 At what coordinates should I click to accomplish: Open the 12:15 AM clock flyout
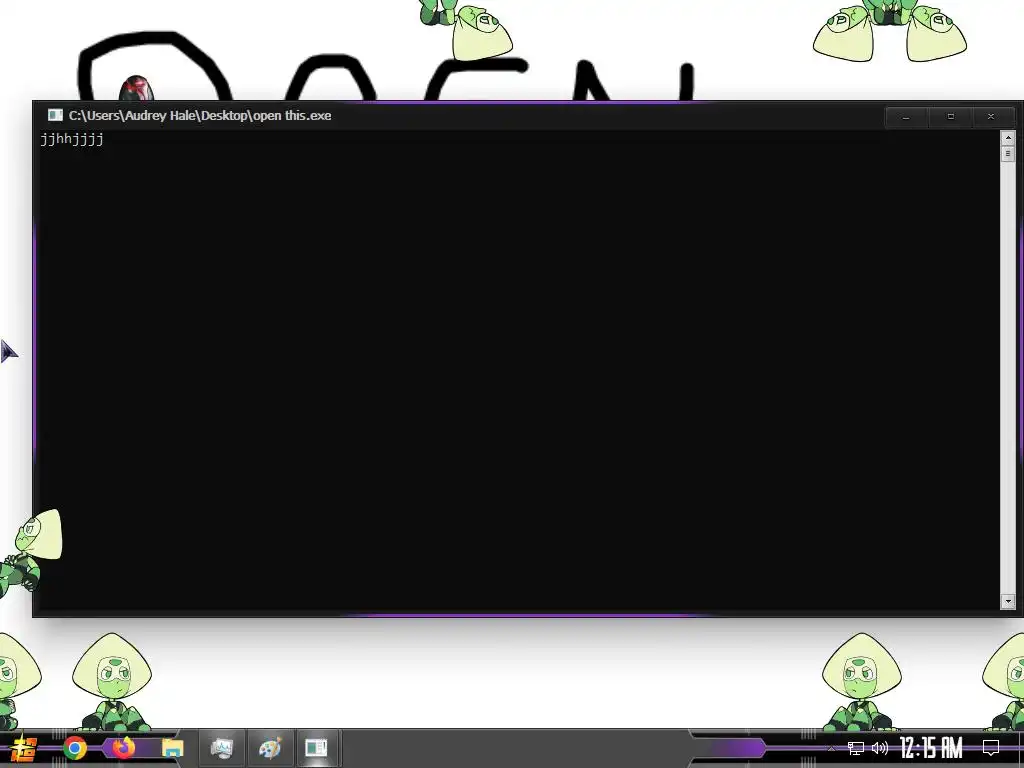click(x=931, y=748)
